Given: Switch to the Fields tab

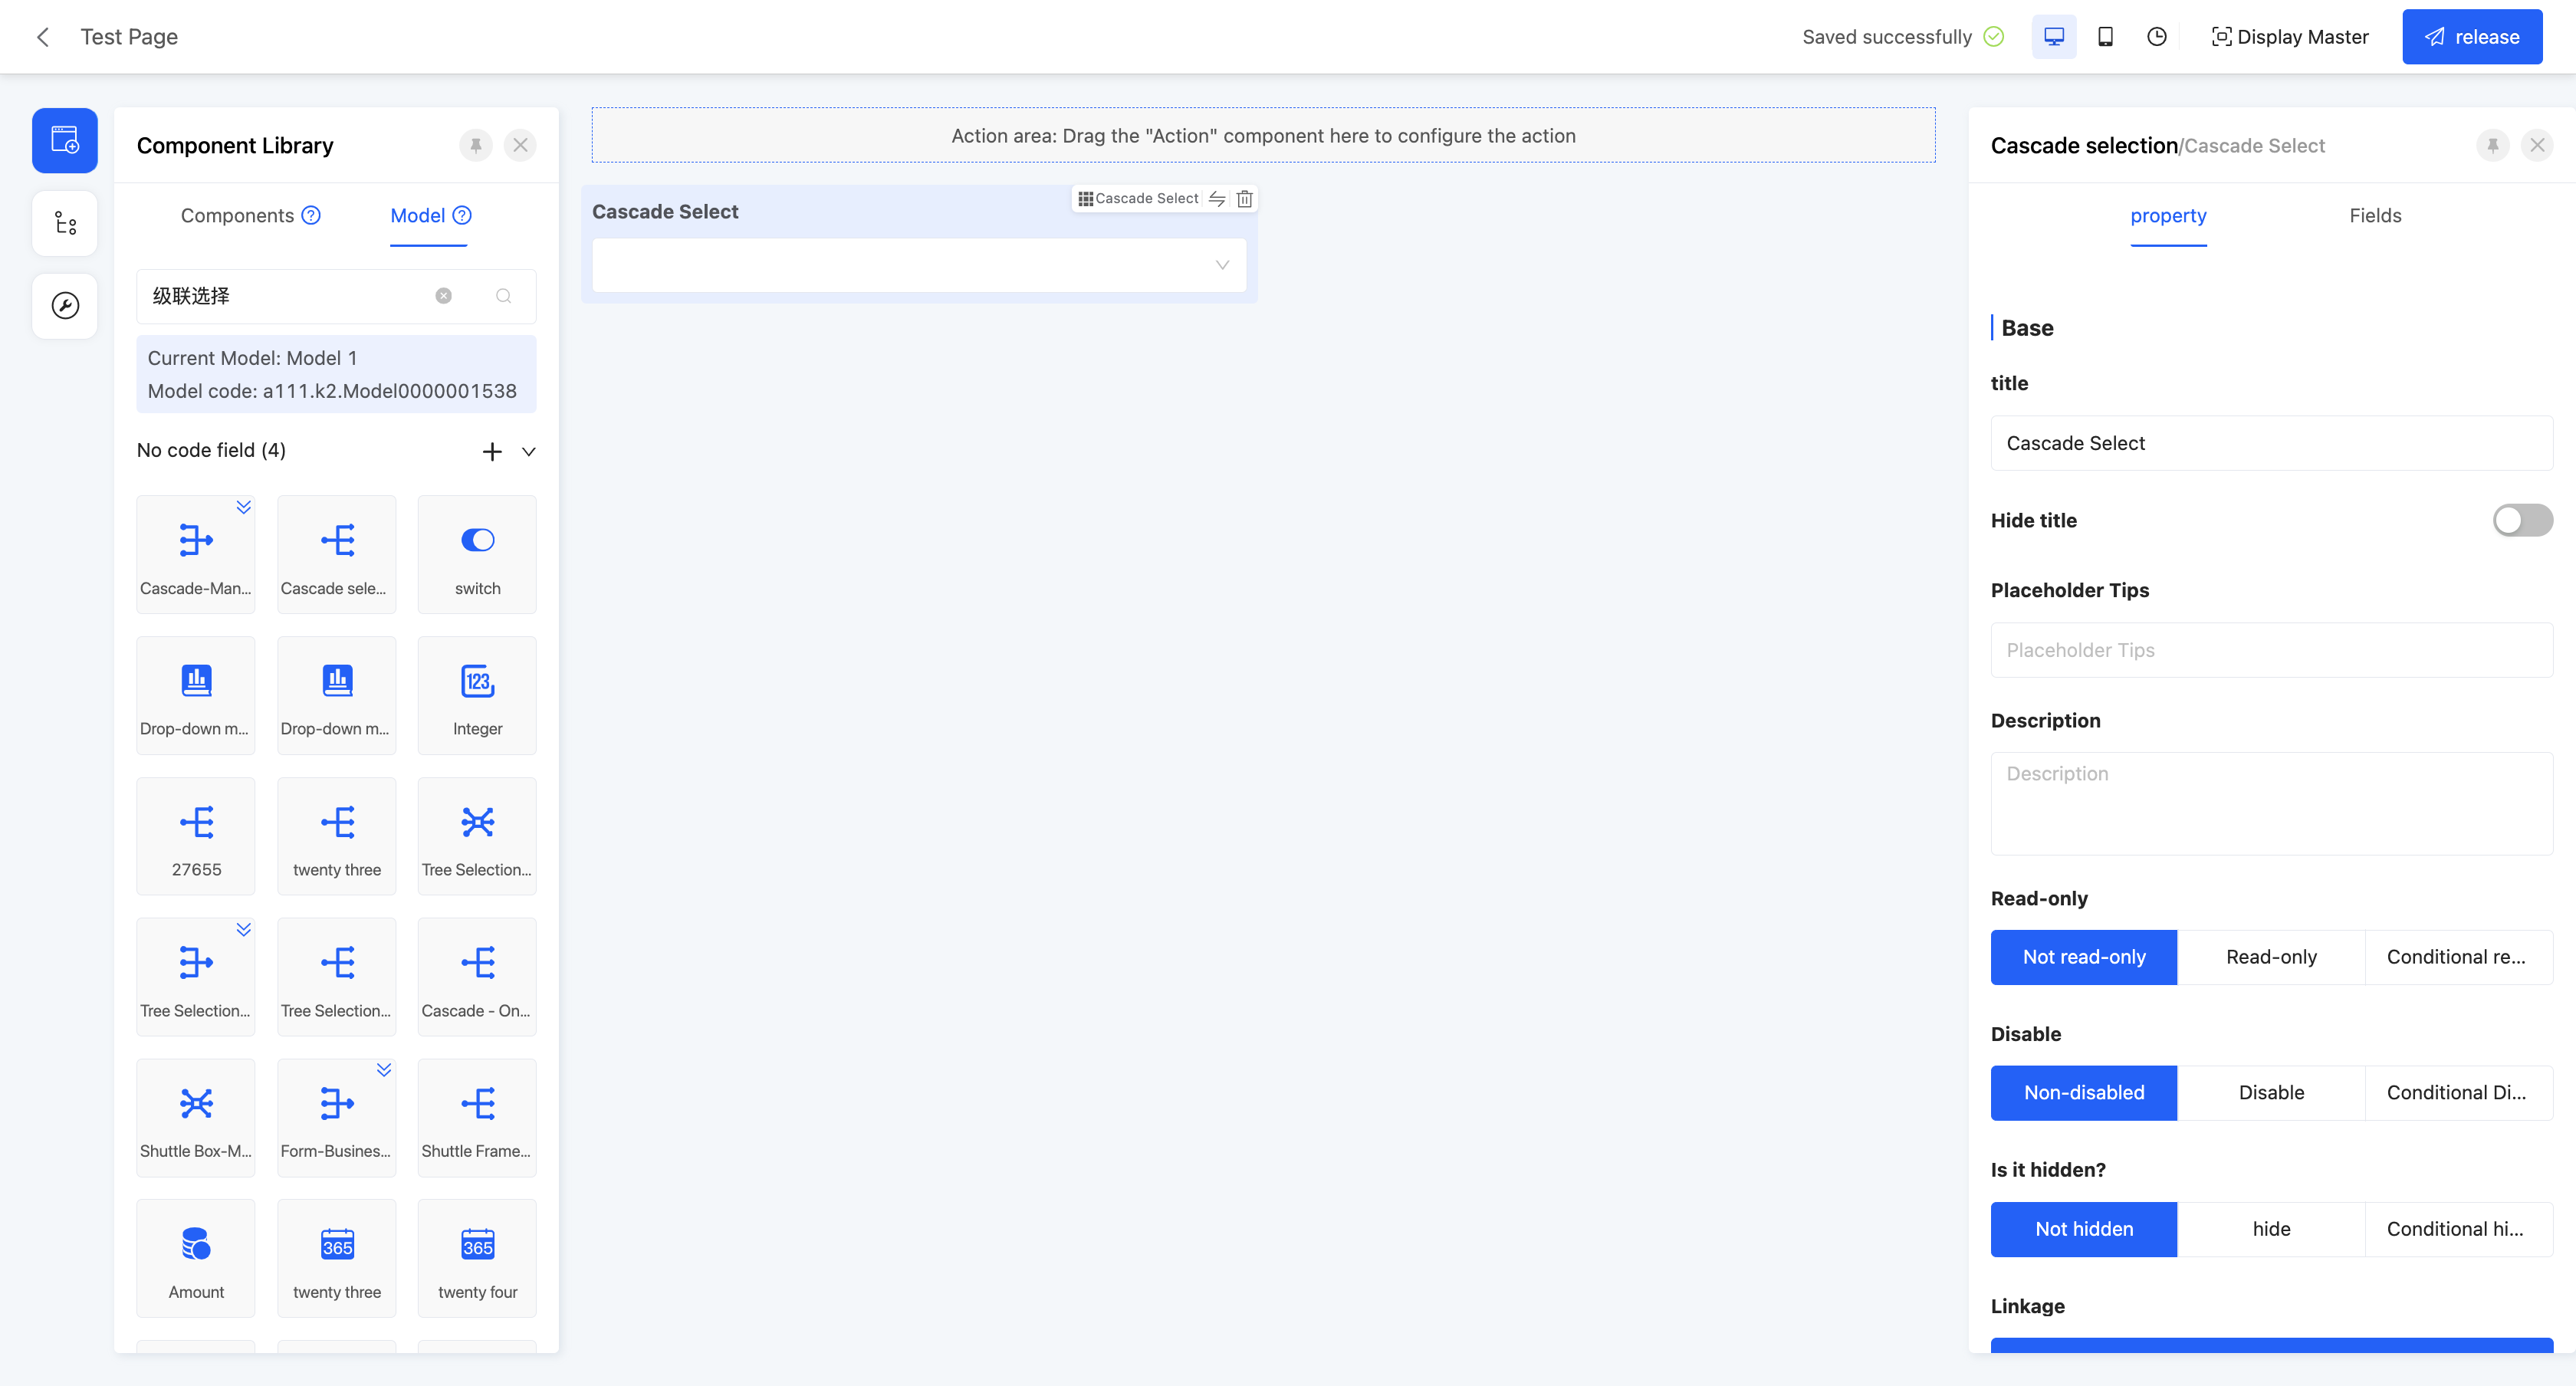Looking at the screenshot, I should tap(2374, 216).
